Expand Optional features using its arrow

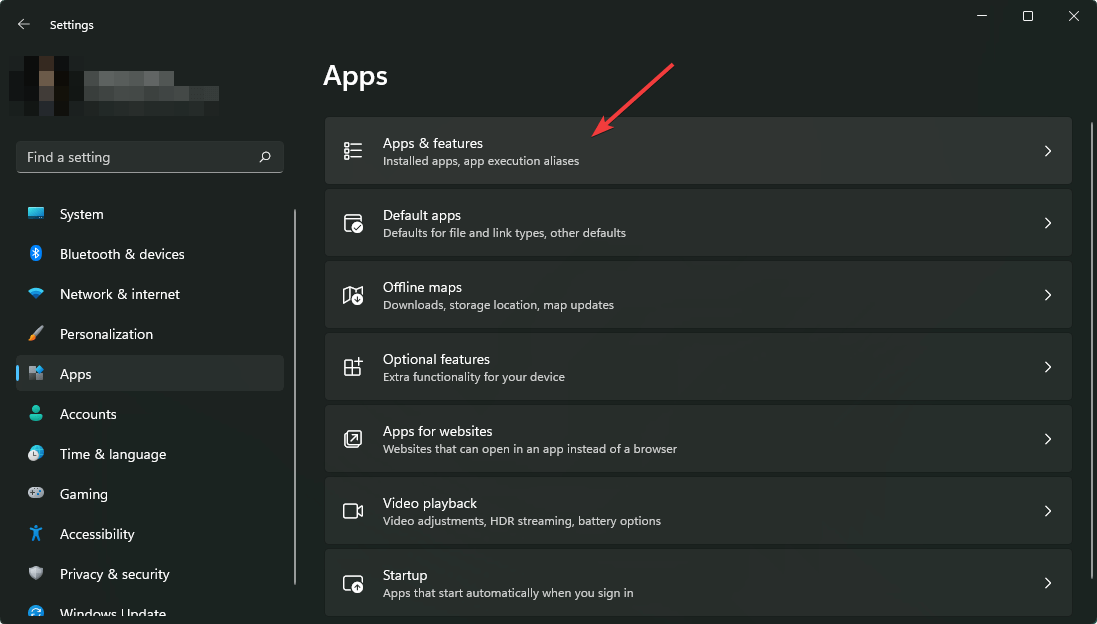tap(1048, 367)
